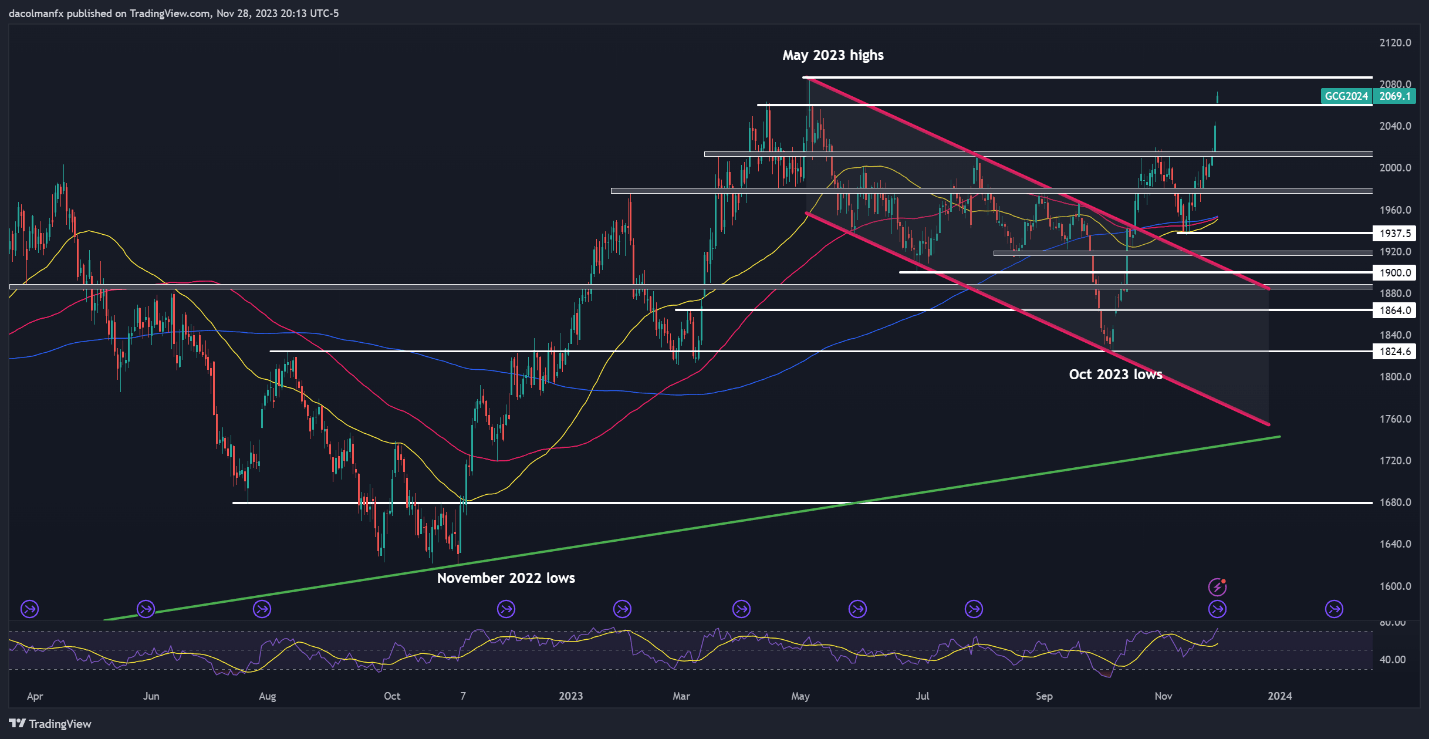Viewport: 1429px width, 739px height.
Task: Click the contract switch marker after Mar
Action: [741, 608]
